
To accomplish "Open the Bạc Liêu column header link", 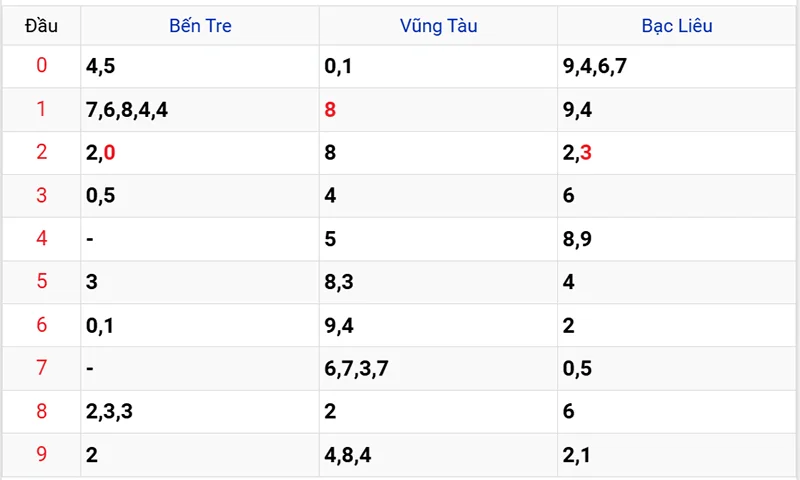I will pos(677,26).
